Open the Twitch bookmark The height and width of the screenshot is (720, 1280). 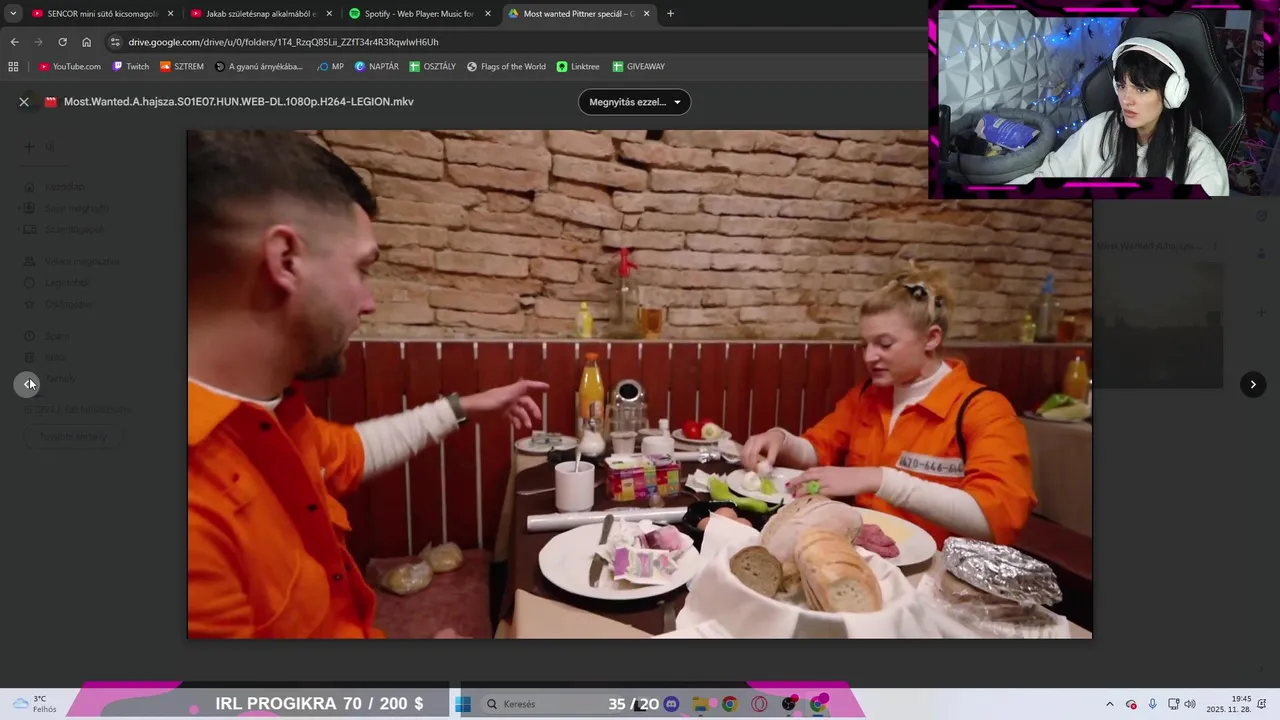click(x=131, y=67)
